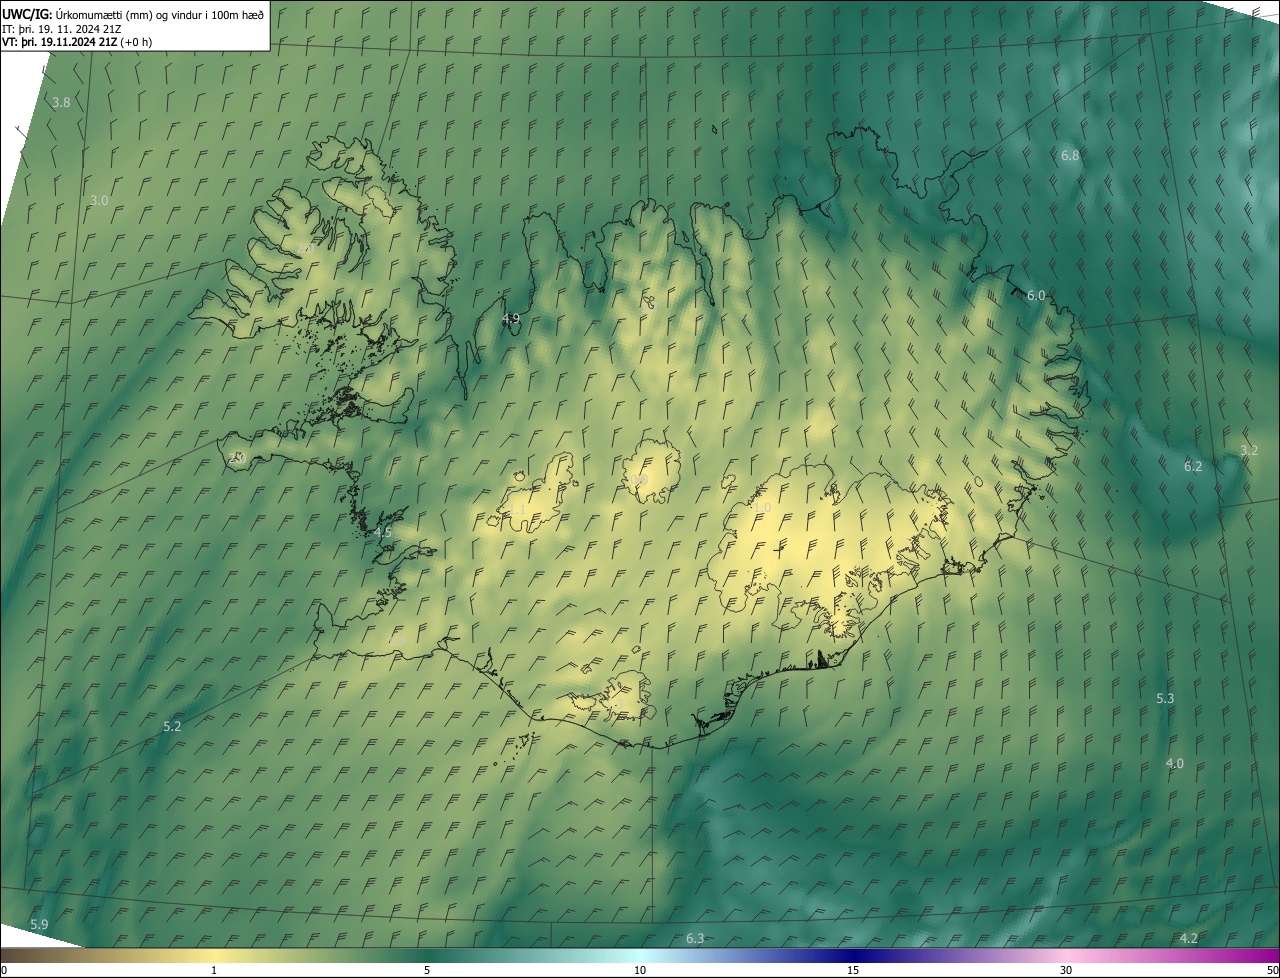The height and width of the screenshot is (978, 1280).
Task: Click the 5.2 value label
Action: point(172,727)
